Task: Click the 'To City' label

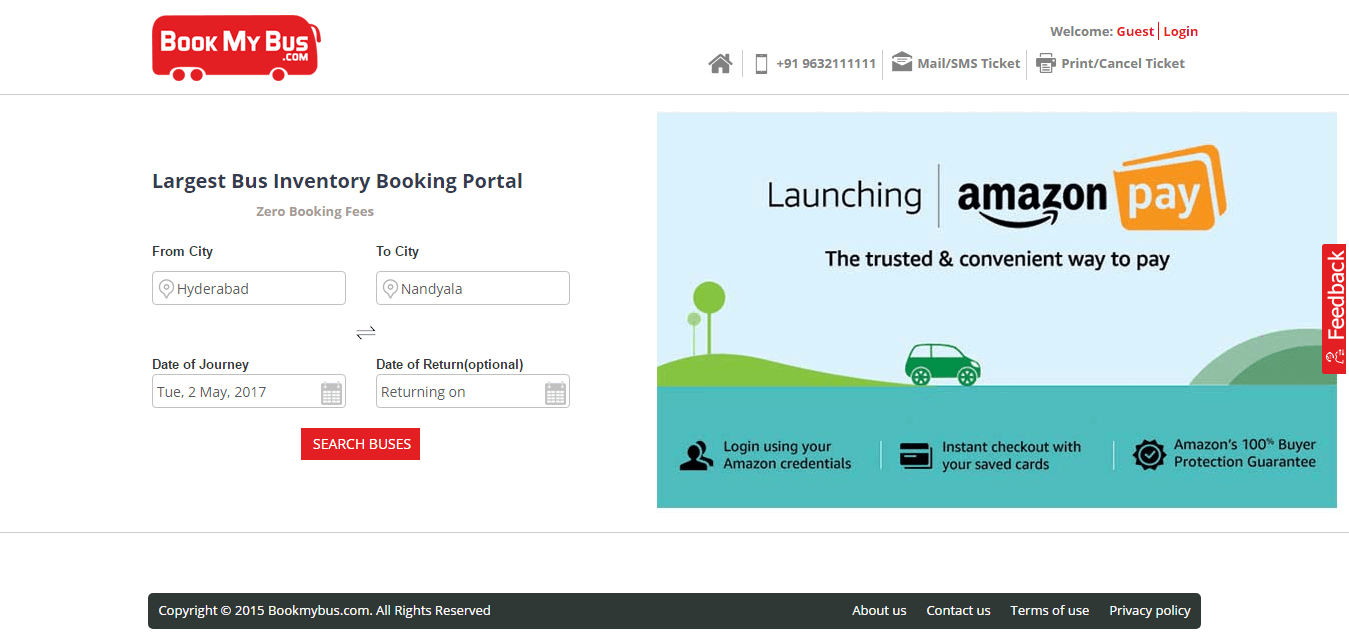Action: (397, 251)
